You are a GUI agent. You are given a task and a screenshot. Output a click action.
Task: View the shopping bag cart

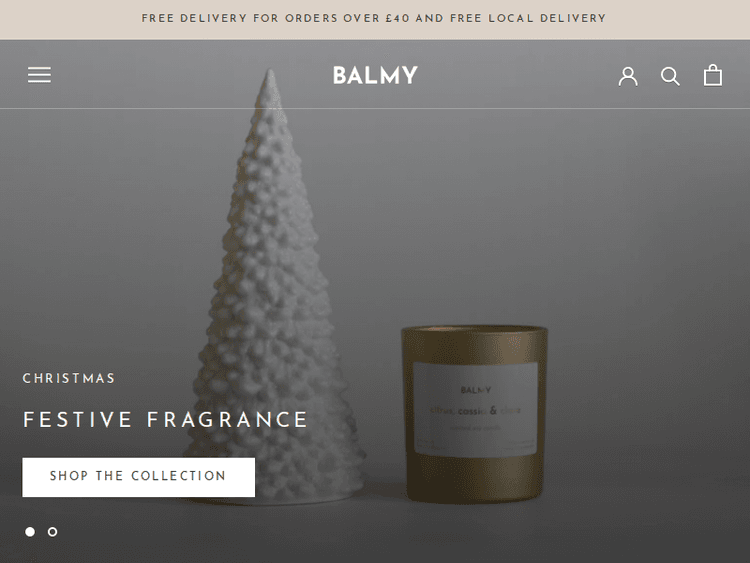point(713,75)
